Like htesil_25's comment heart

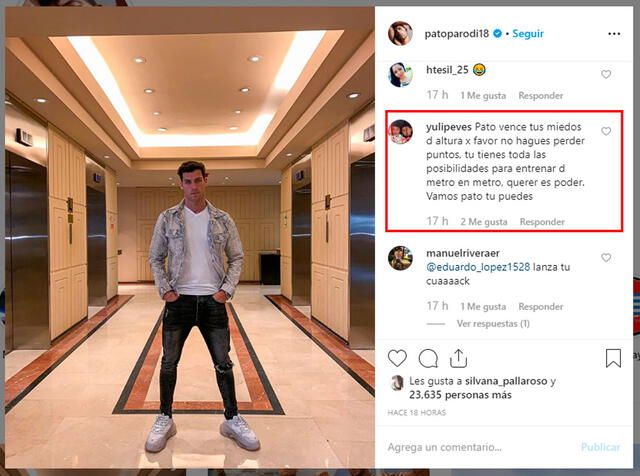[x=606, y=74]
